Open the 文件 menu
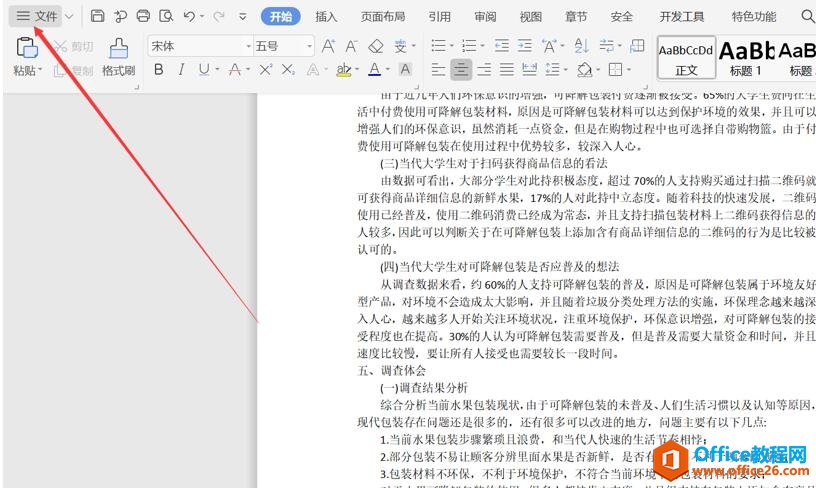816x488 pixels. (36, 16)
